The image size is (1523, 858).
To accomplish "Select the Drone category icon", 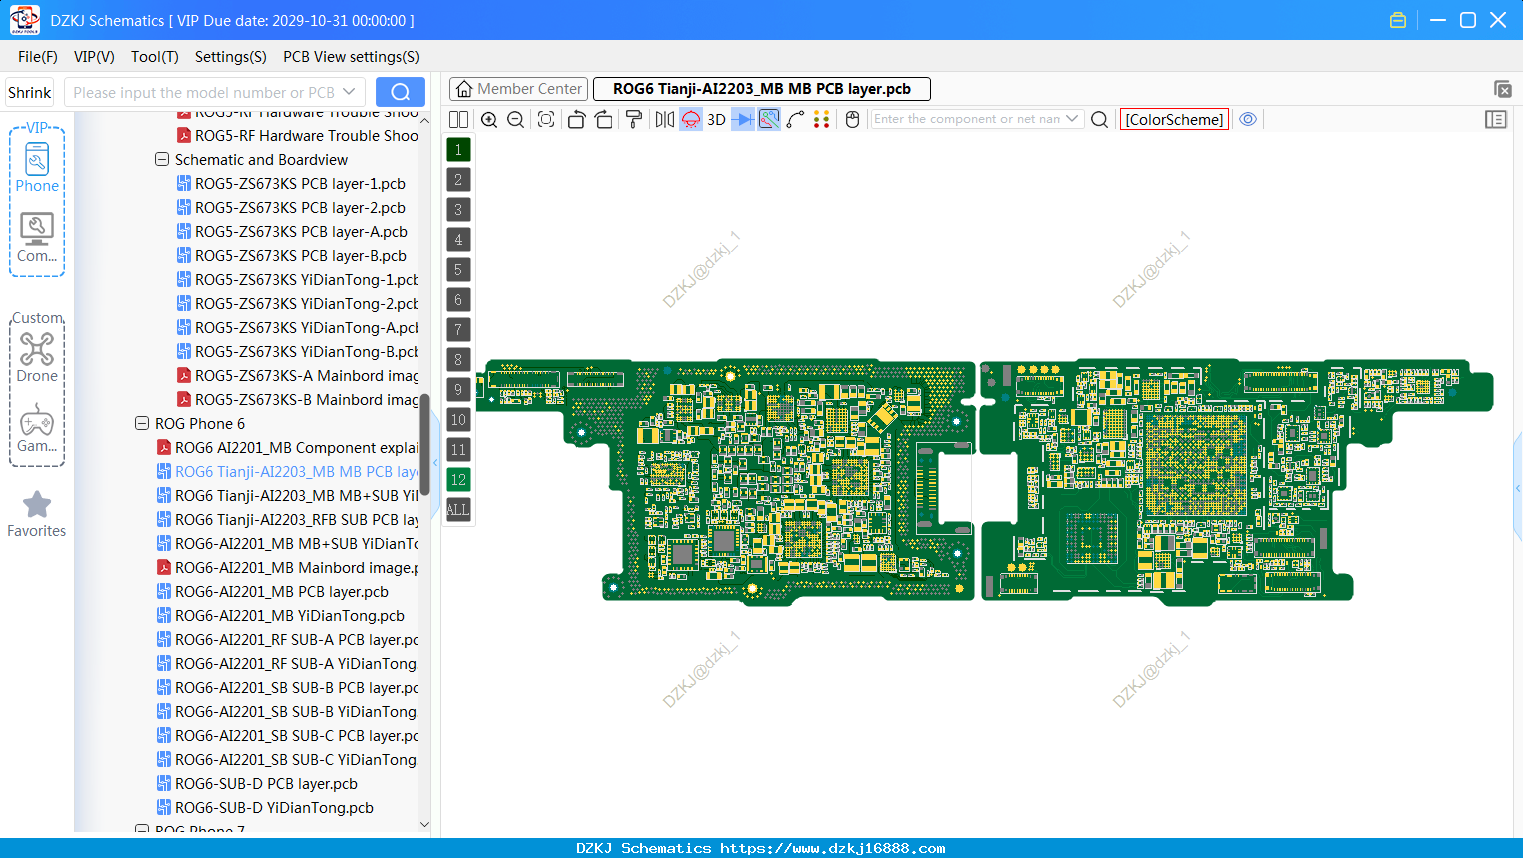I will click(37, 356).
